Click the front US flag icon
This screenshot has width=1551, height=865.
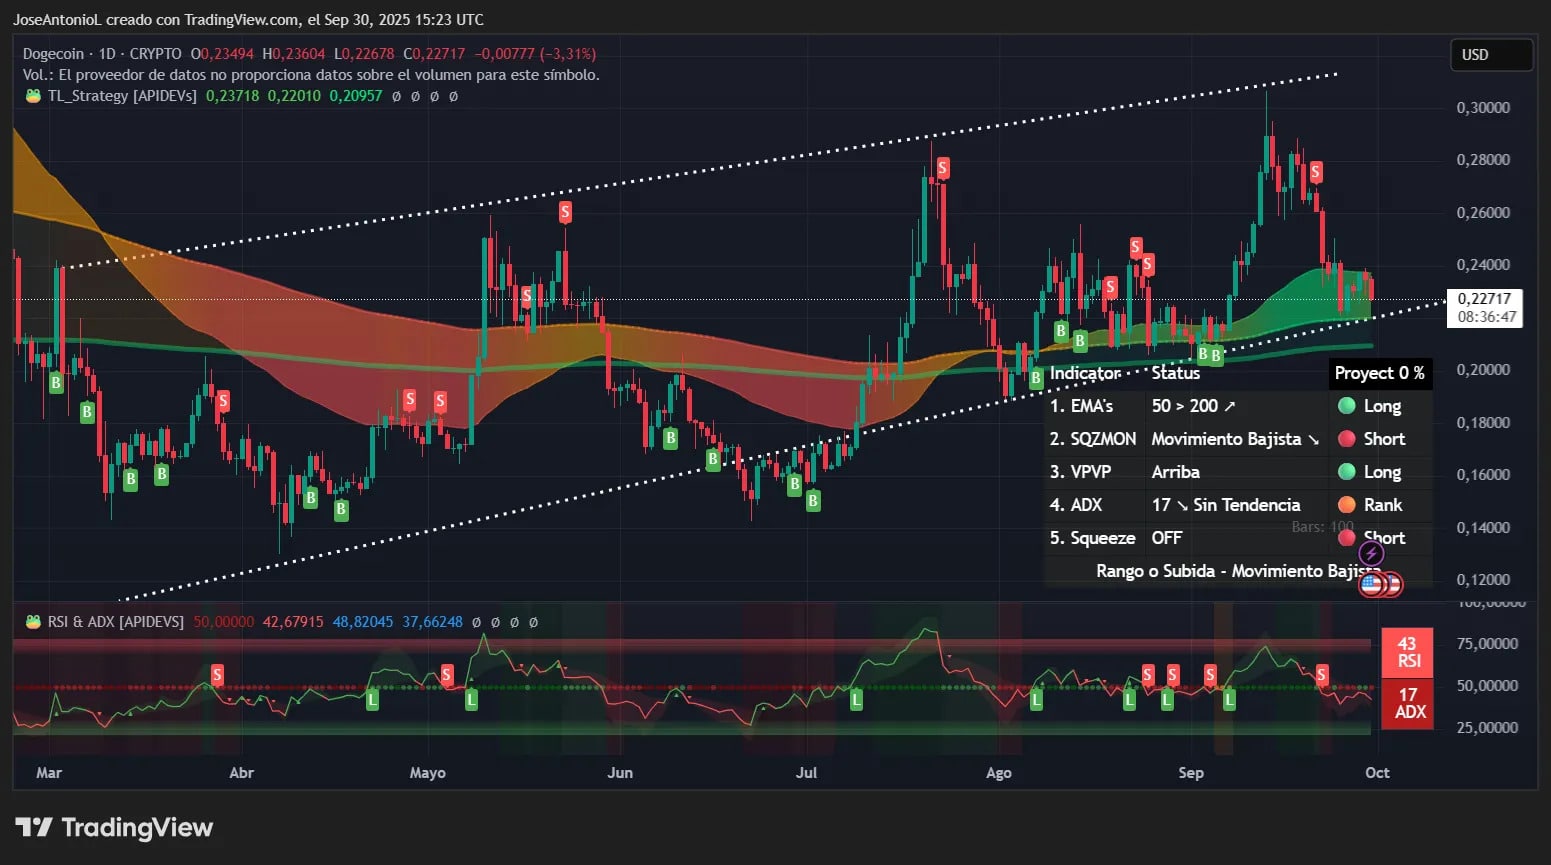coord(1372,584)
